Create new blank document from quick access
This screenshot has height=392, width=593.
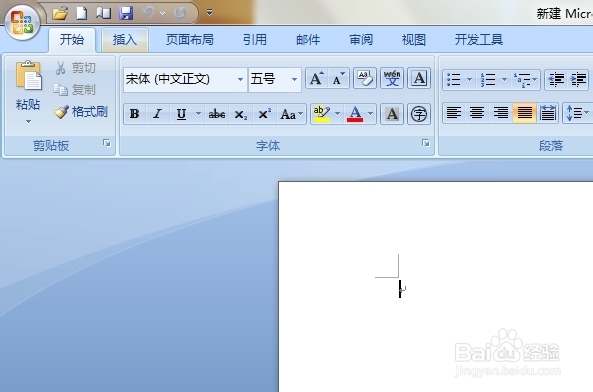(81, 13)
